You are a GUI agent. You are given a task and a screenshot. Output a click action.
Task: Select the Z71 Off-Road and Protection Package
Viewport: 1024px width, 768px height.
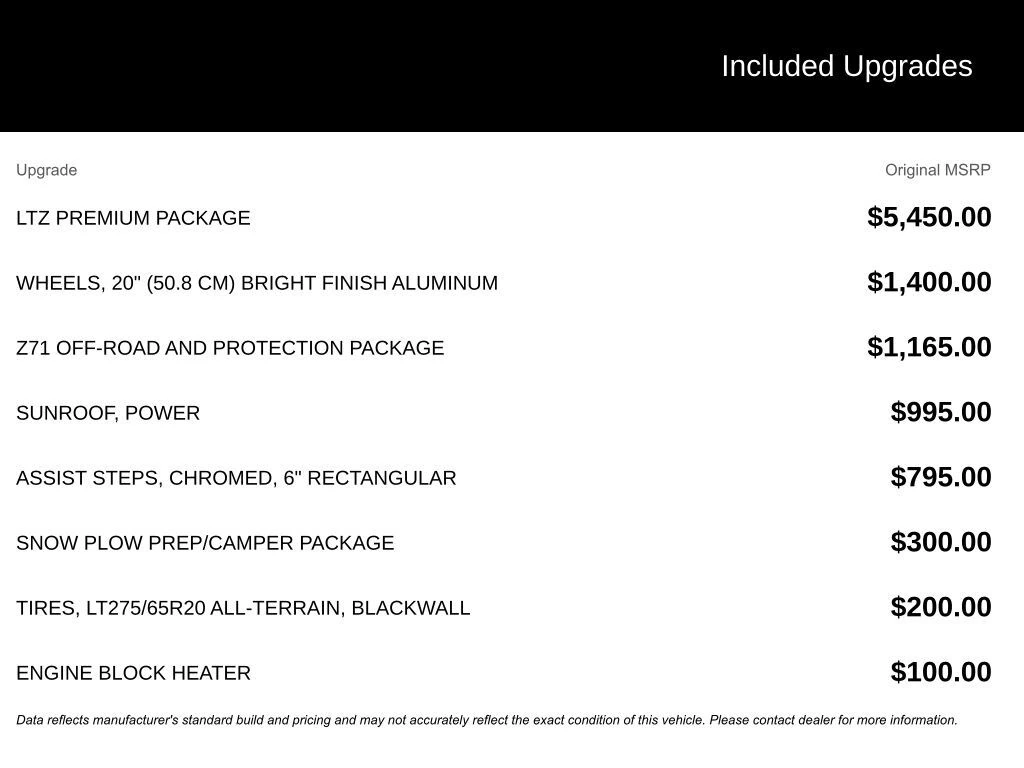point(230,348)
